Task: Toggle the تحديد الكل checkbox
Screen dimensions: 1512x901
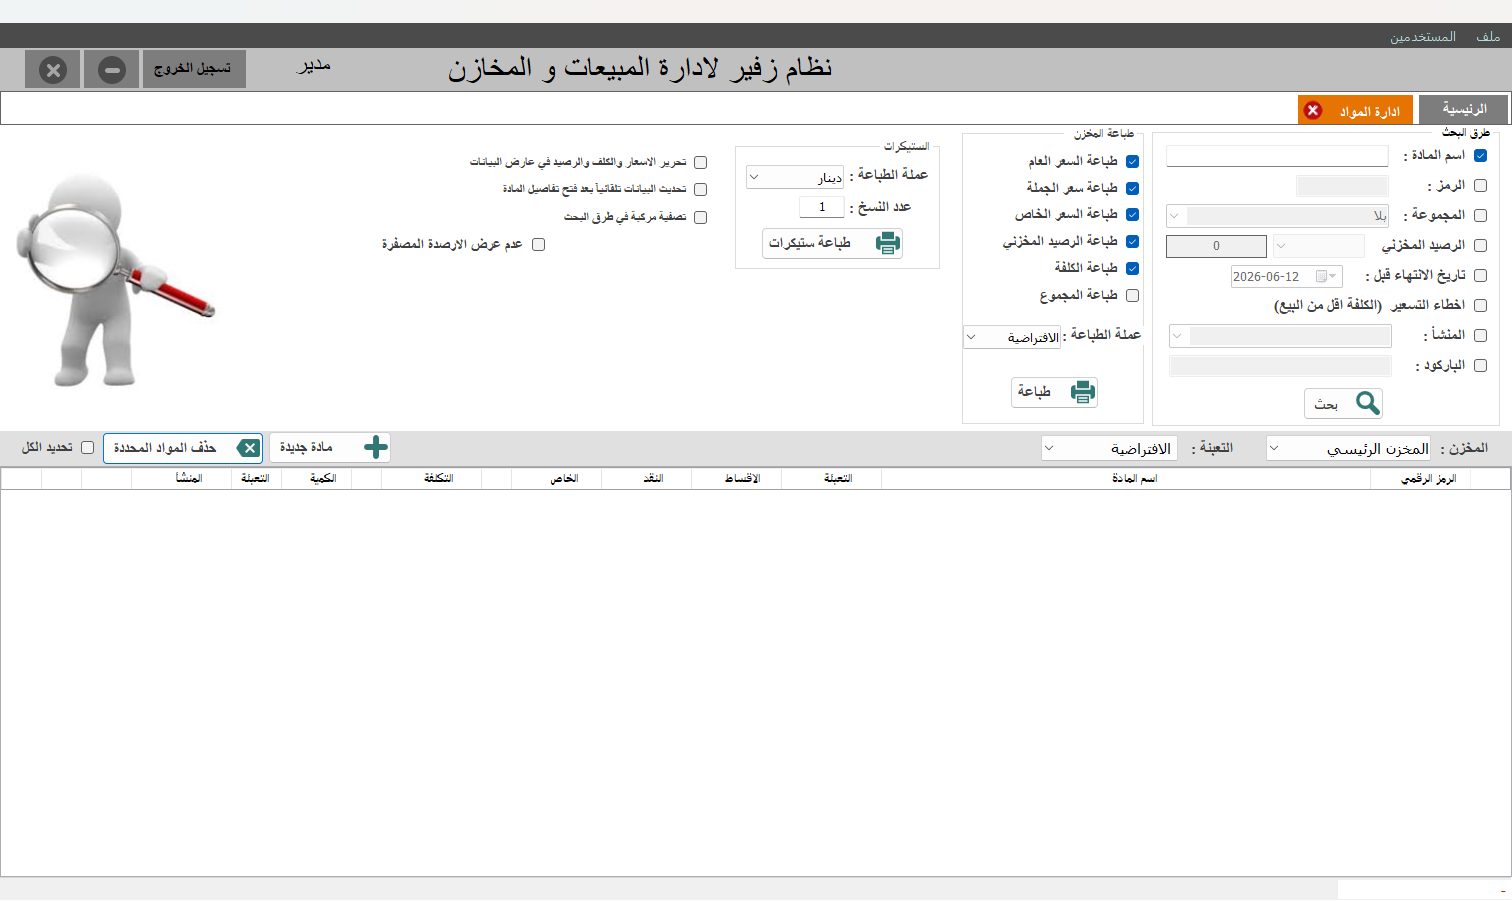Action: pyautogui.click(x=87, y=447)
